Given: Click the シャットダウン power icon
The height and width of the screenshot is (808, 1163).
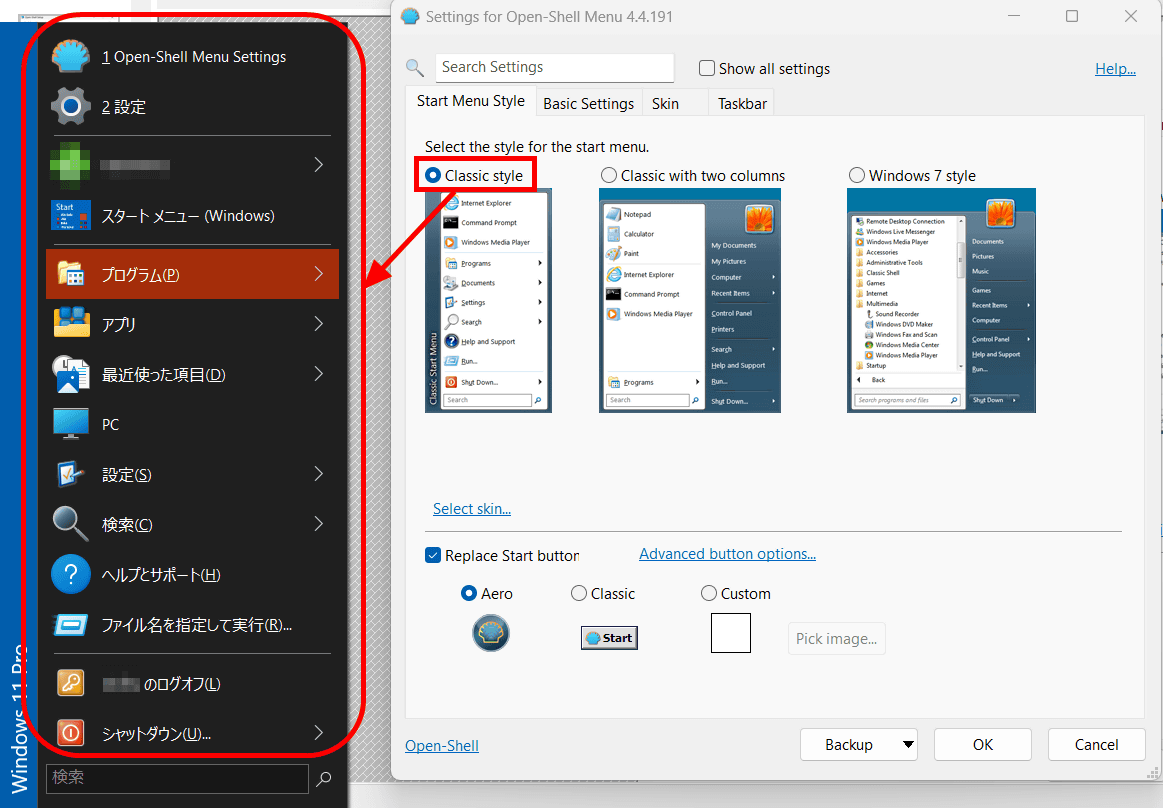Looking at the screenshot, I should 70,732.
